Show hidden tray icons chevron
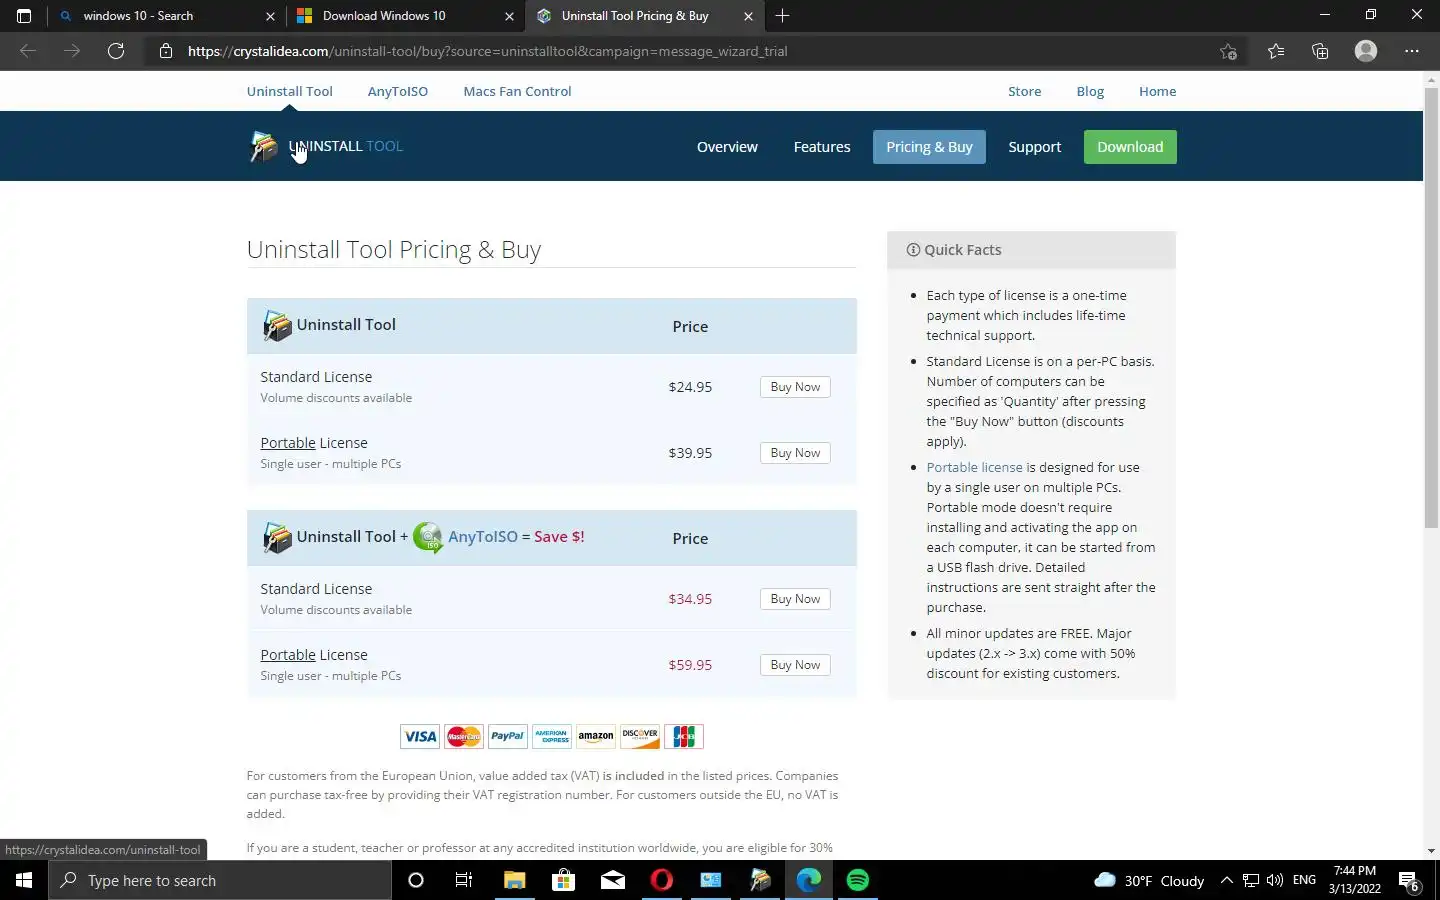Image resolution: width=1440 pixels, height=900 pixels. click(x=1227, y=880)
